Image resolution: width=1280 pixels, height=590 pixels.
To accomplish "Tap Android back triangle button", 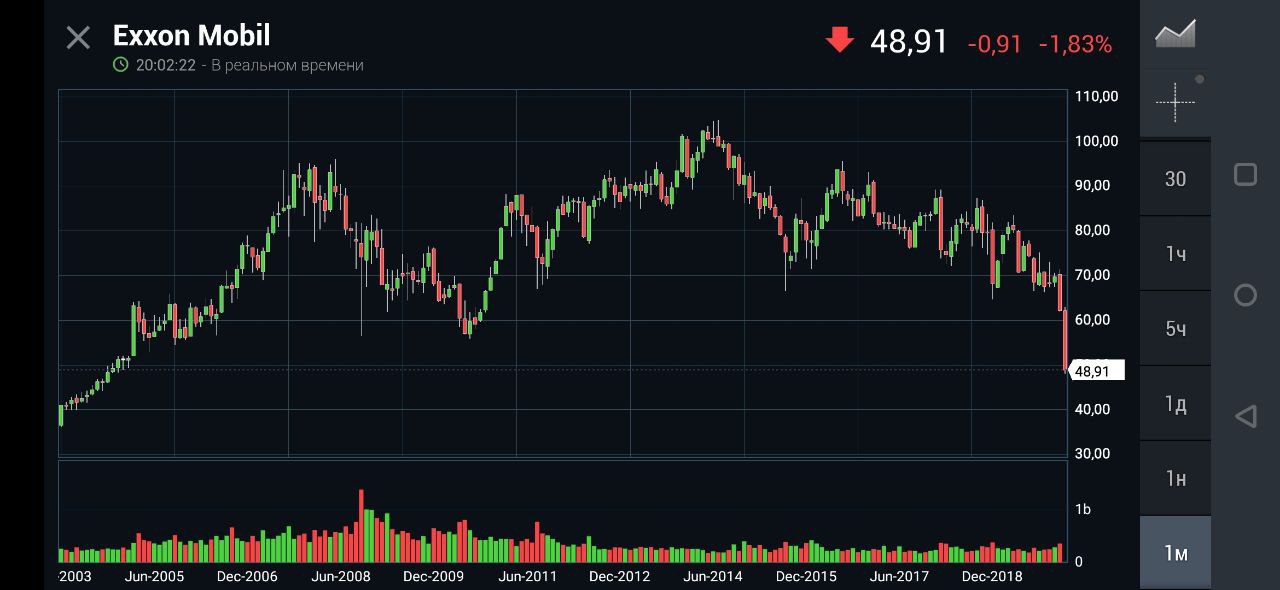I will tap(1245, 416).
